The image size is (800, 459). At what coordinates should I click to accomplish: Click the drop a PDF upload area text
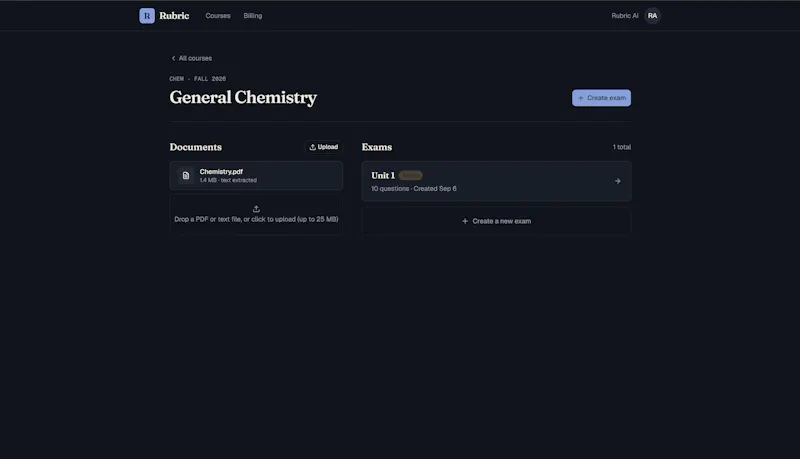point(256,219)
